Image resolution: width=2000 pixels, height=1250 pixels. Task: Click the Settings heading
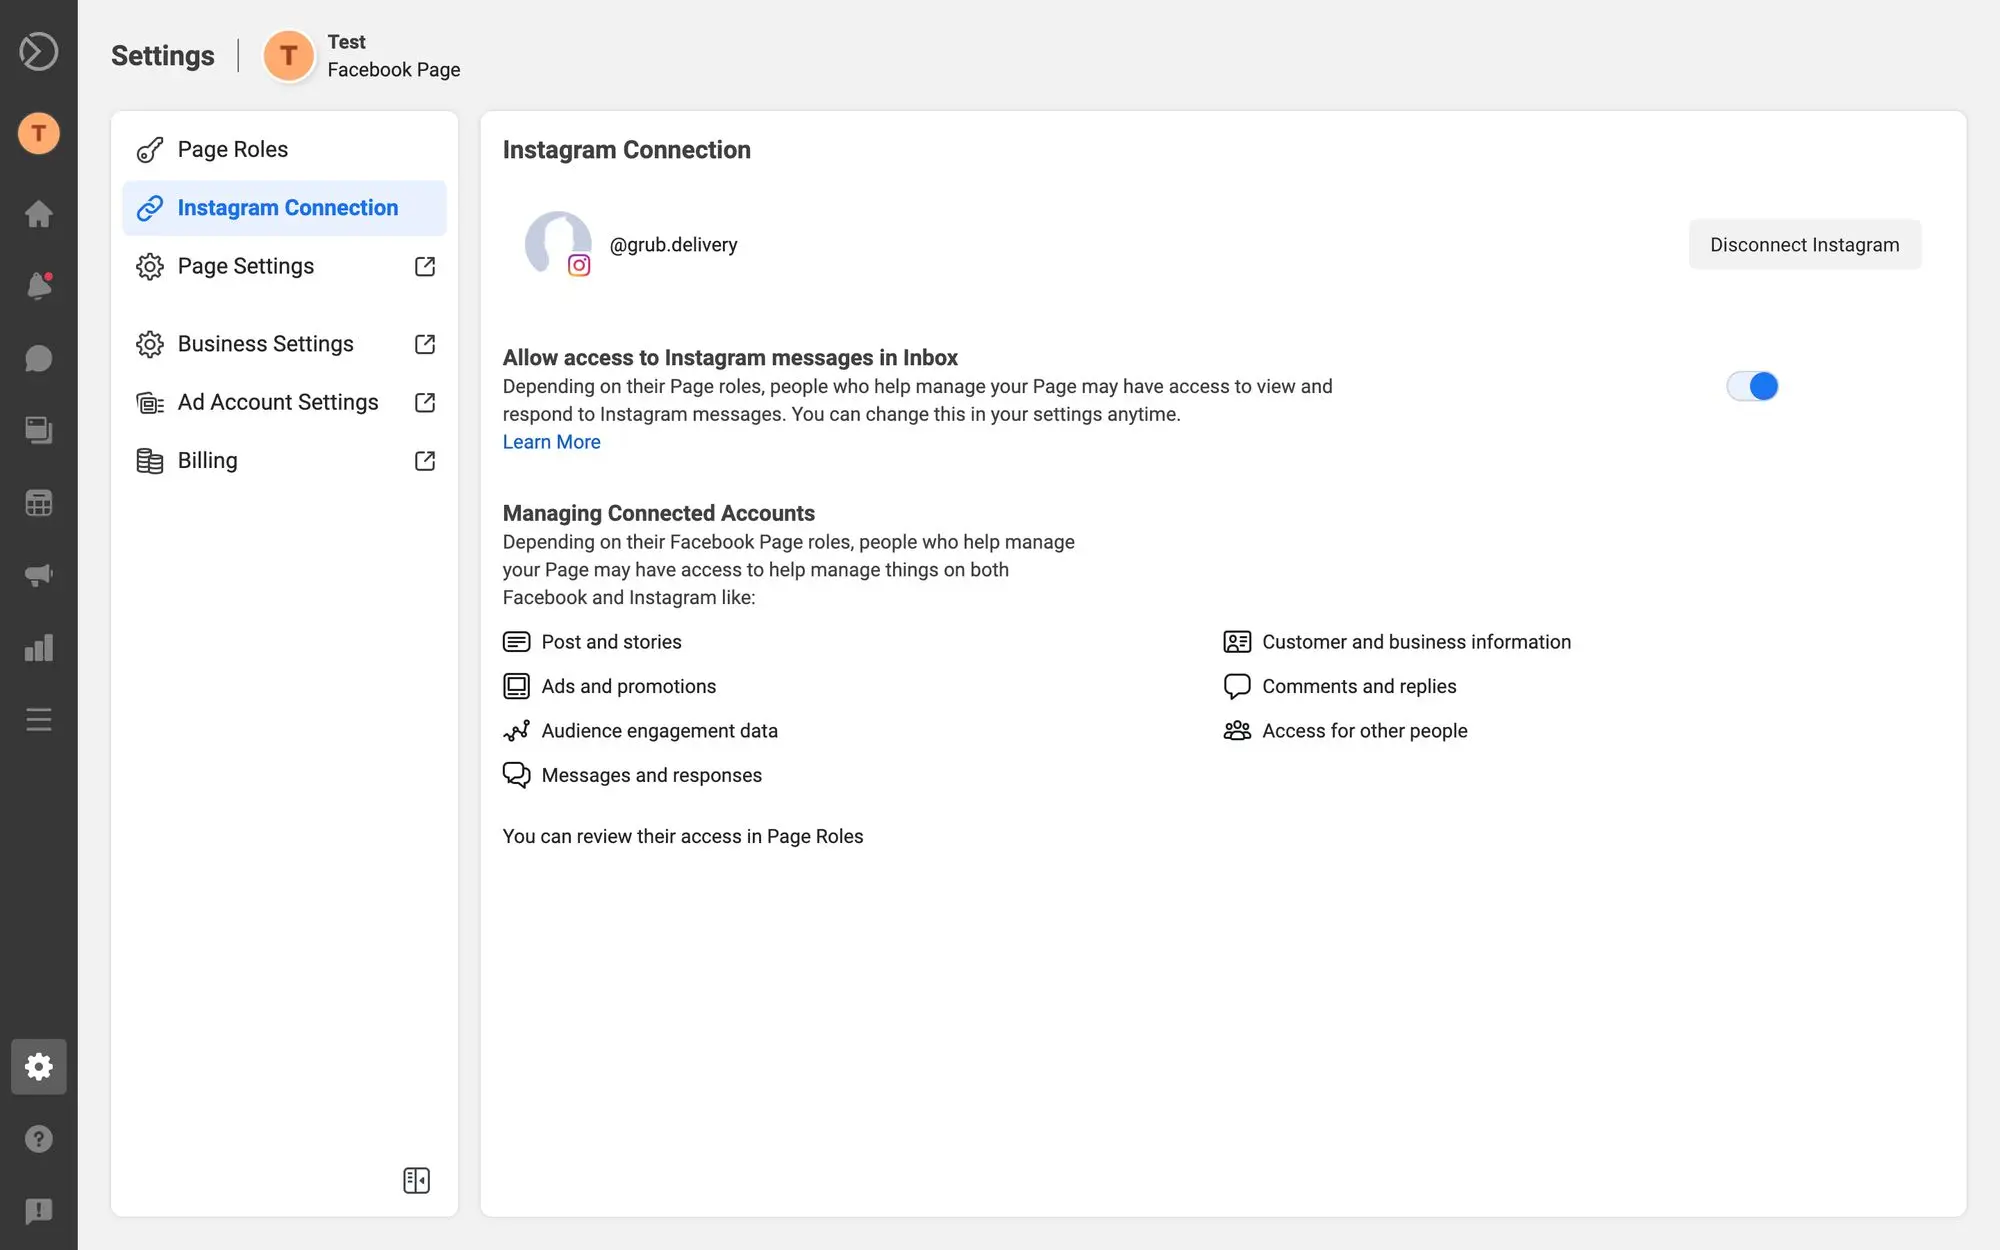point(162,56)
